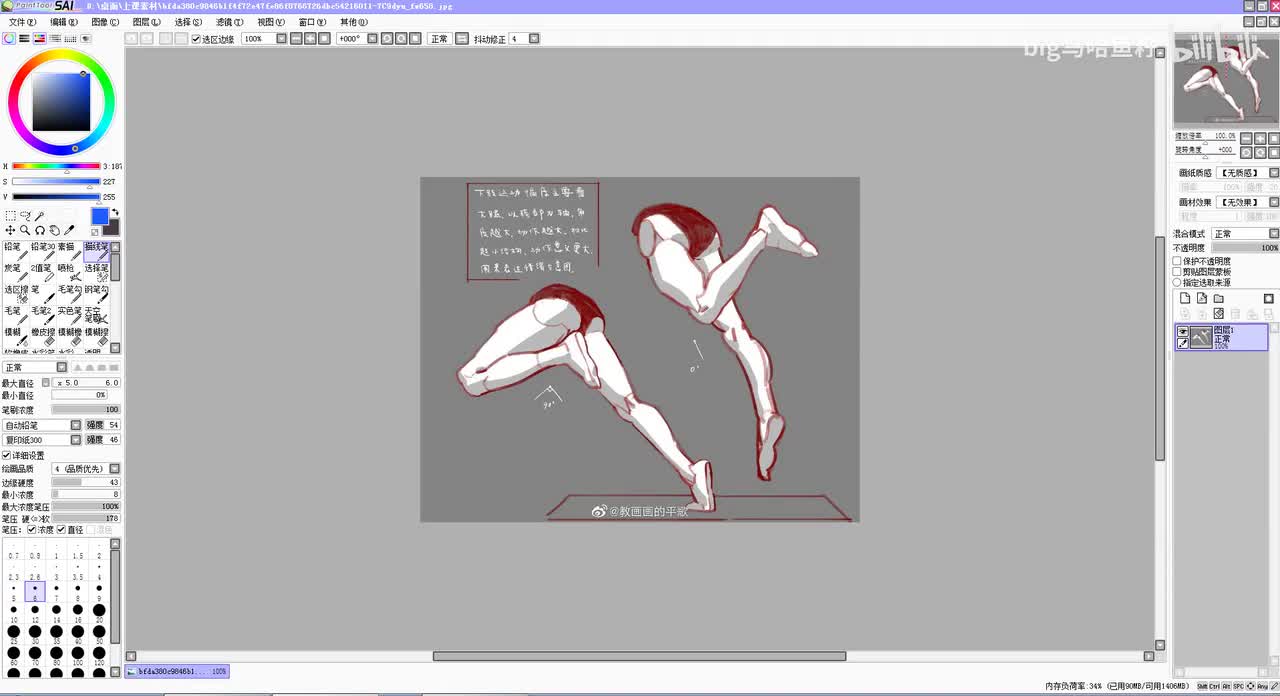
Task: Select the move layer tool
Action: (x=10, y=230)
